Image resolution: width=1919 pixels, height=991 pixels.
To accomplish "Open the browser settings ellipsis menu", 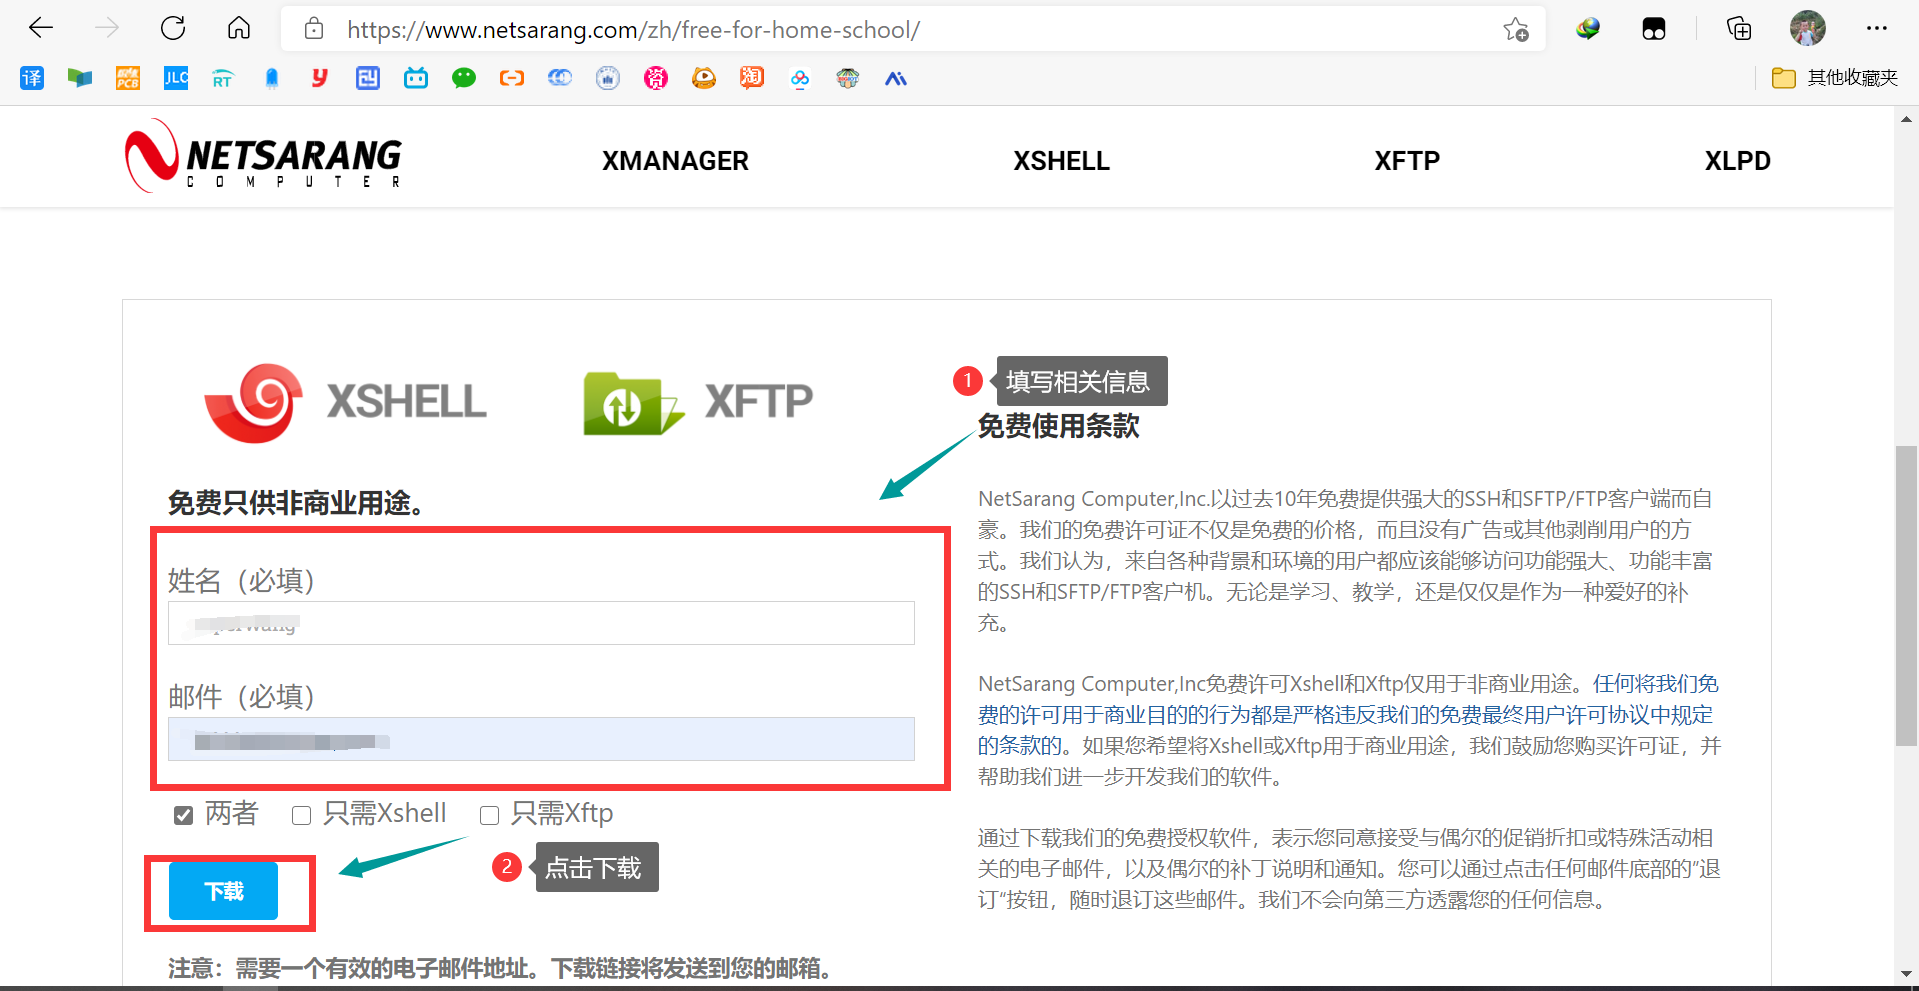I will coord(1878,28).
